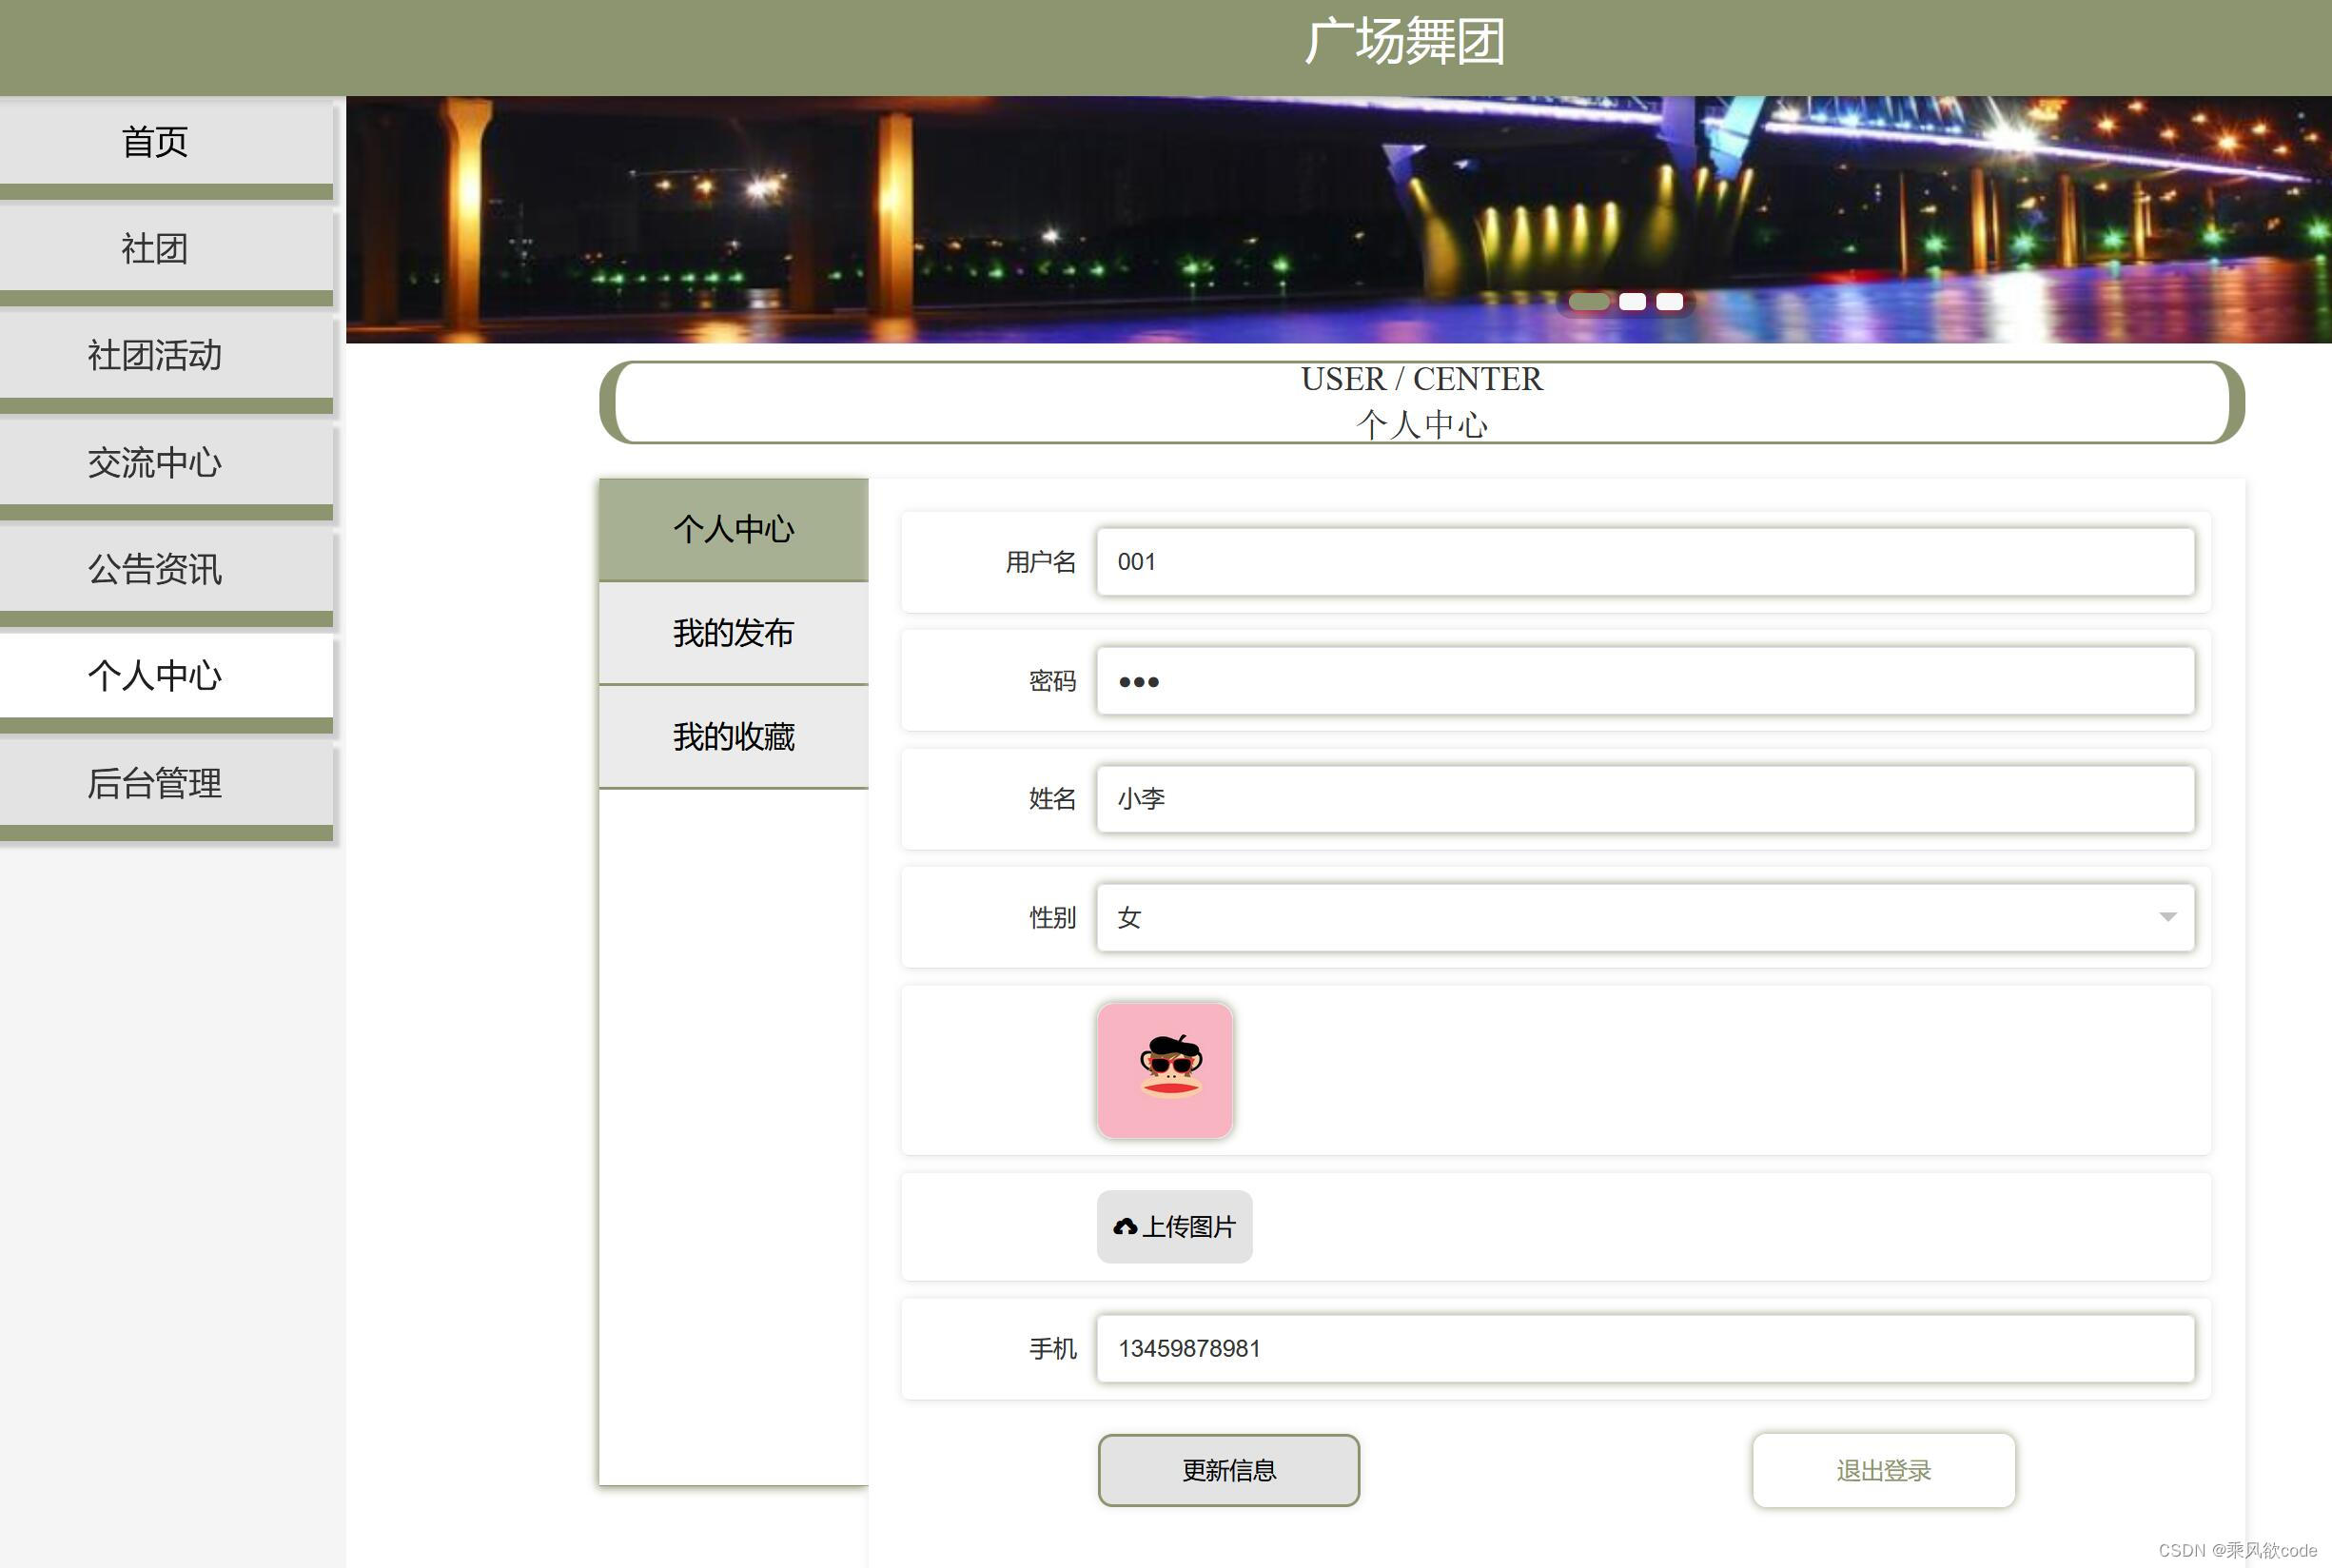Select the third carousel indicator dot
The image size is (2332, 1568).
pos(1668,301)
